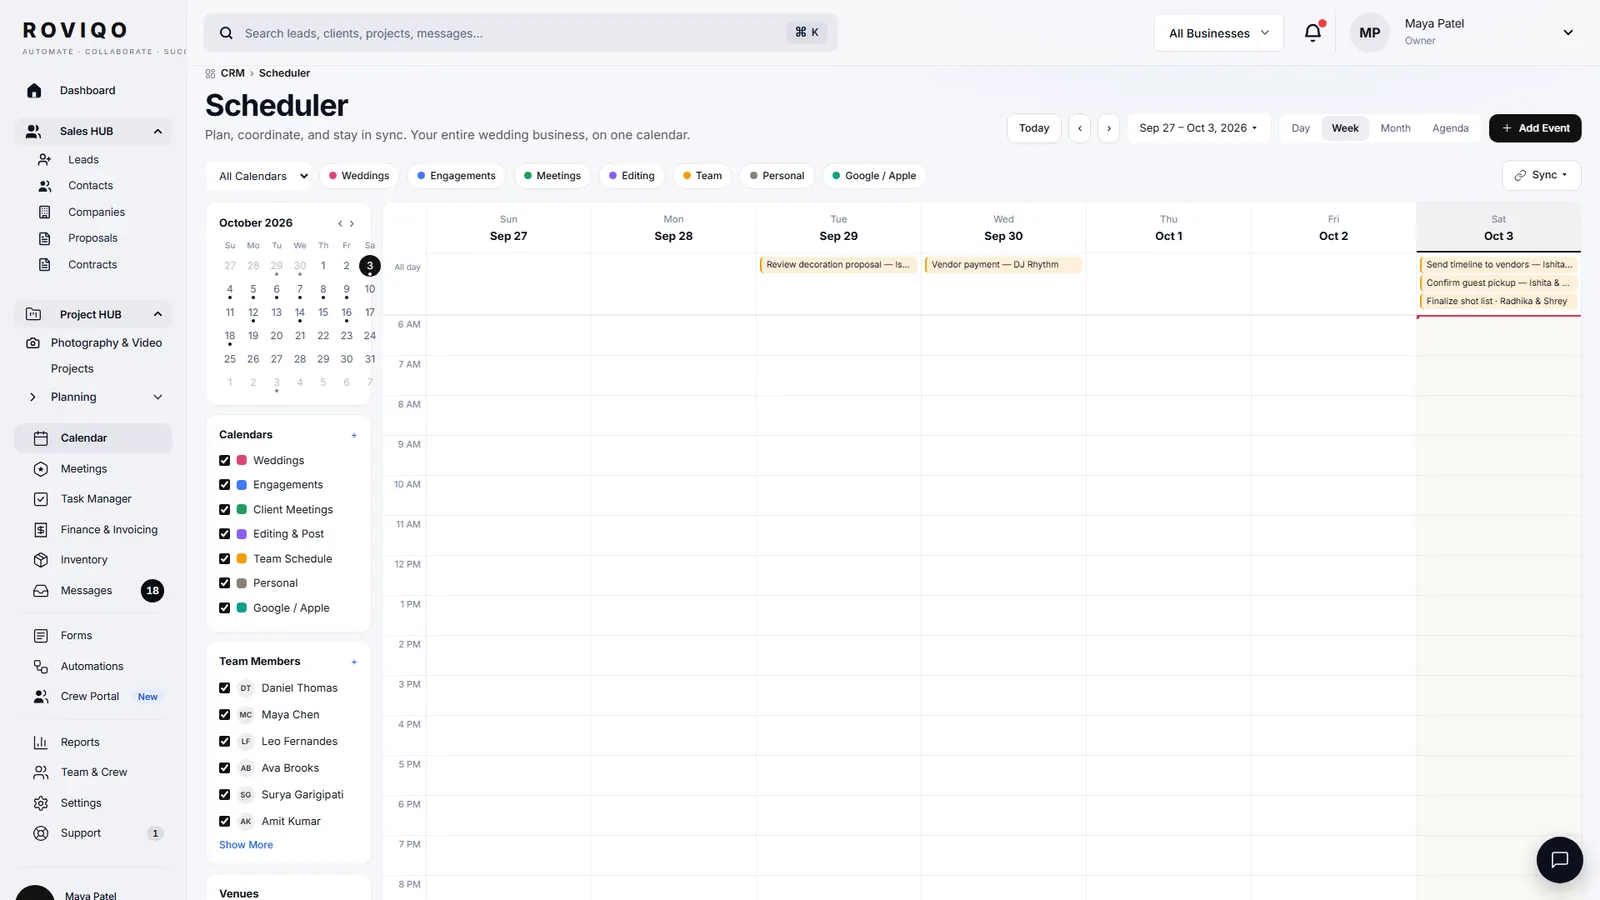Switch to Agenda view
The height and width of the screenshot is (900, 1600).
click(x=1450, y=128)
